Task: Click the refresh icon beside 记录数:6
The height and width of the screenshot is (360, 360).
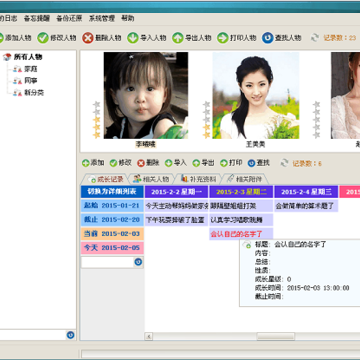Action: click(x=284, y=163)
